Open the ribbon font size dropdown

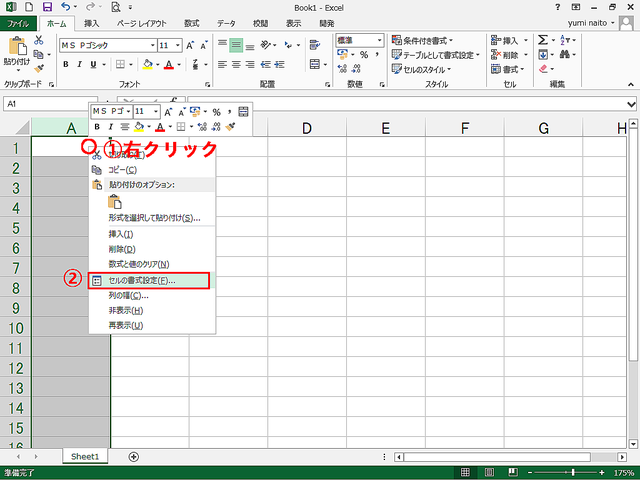point(178,45)
